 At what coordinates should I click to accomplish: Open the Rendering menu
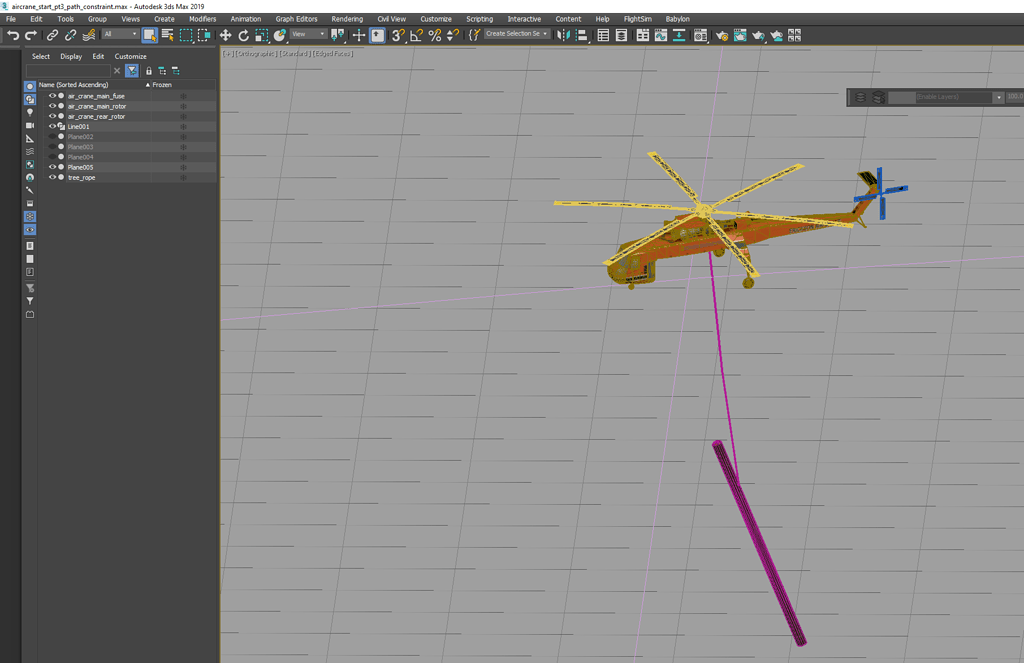tap(346, 18)
